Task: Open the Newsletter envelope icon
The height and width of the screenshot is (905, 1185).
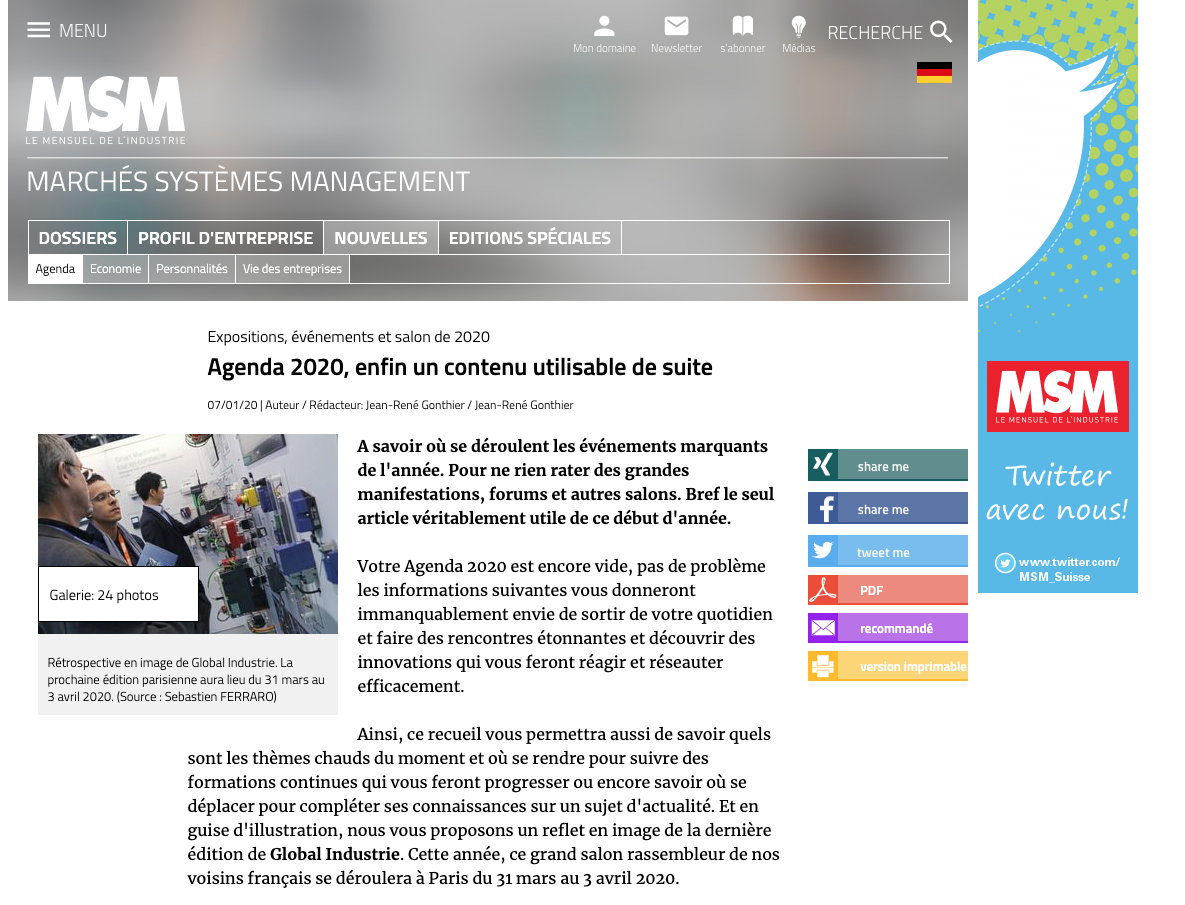Action: pyautogui.click(x=676, y=27)
